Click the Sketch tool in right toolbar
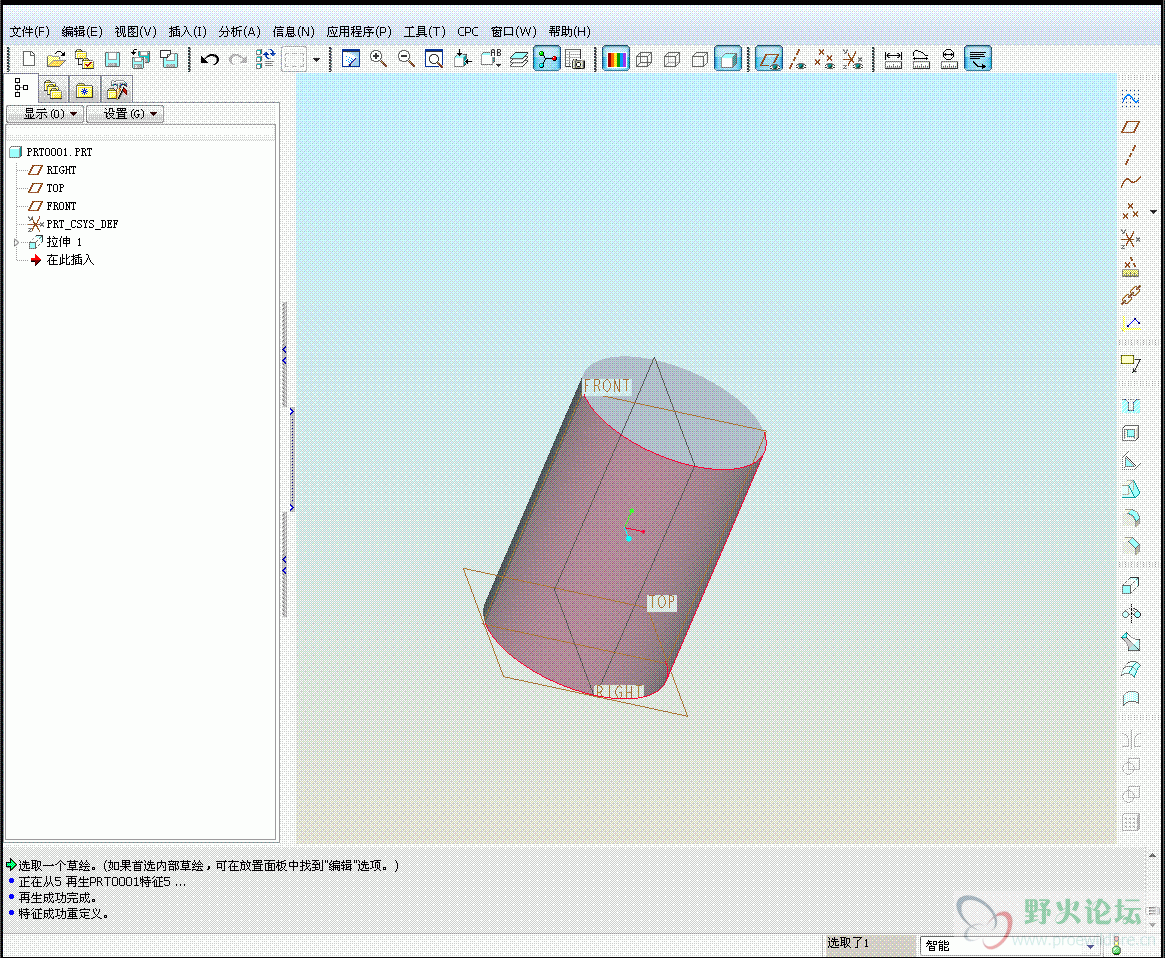 pyautogui.click(x=1130, y=98)
